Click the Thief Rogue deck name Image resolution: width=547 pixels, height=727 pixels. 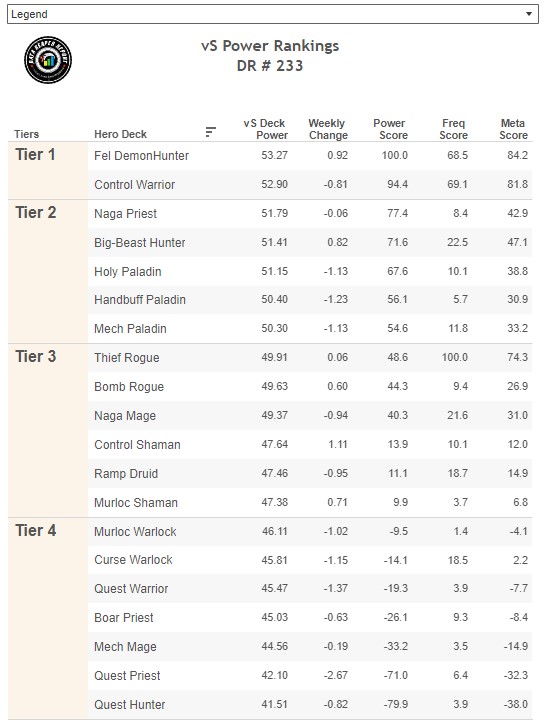click(x=127, y=357)
